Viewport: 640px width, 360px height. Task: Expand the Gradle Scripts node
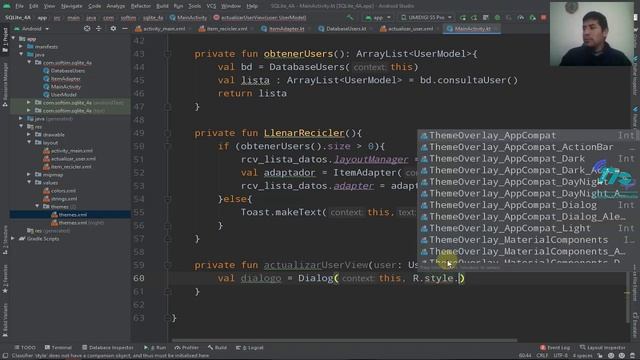(x=13, y=238)
